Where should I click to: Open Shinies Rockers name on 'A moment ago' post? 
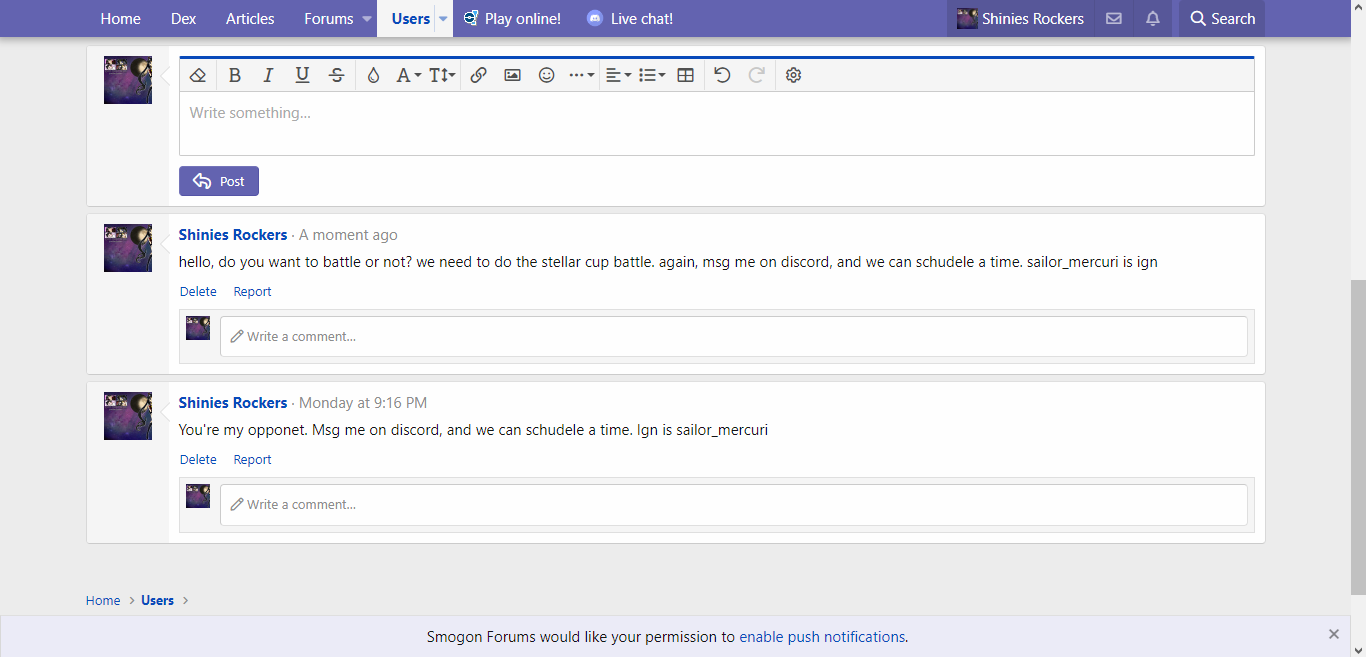coord(233,235)
